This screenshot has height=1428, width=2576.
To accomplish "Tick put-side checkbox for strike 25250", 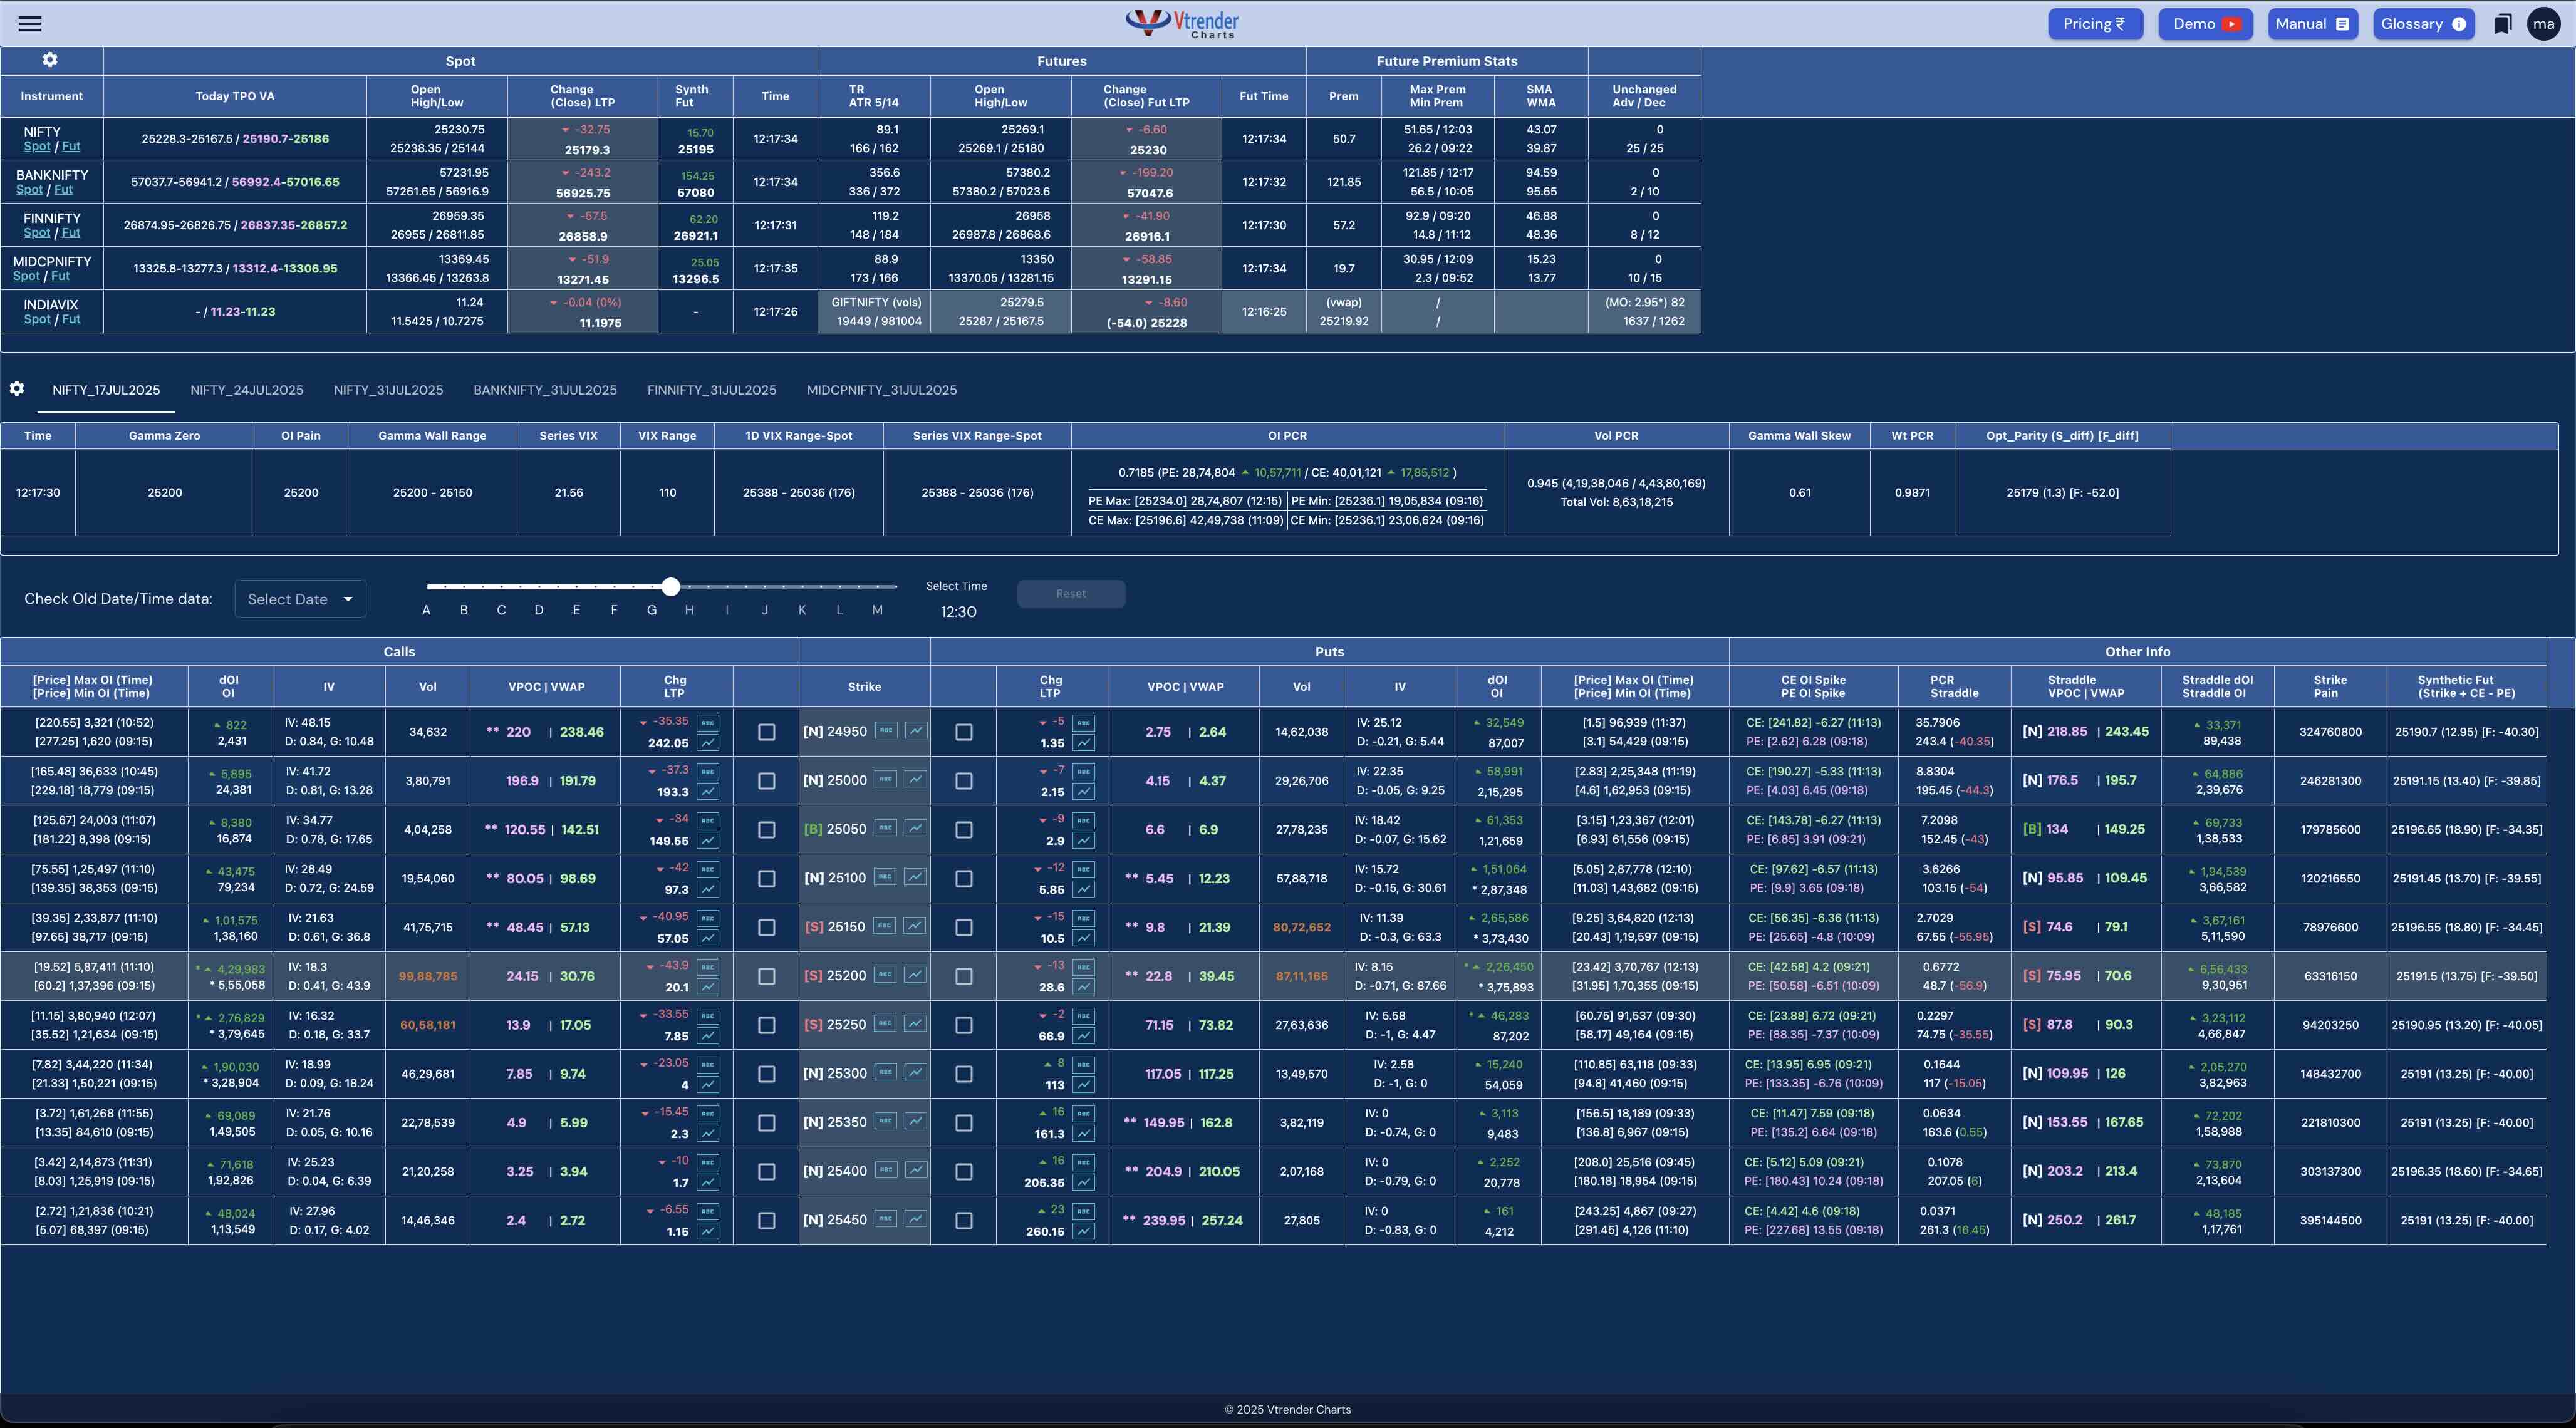I will 964,1025.
